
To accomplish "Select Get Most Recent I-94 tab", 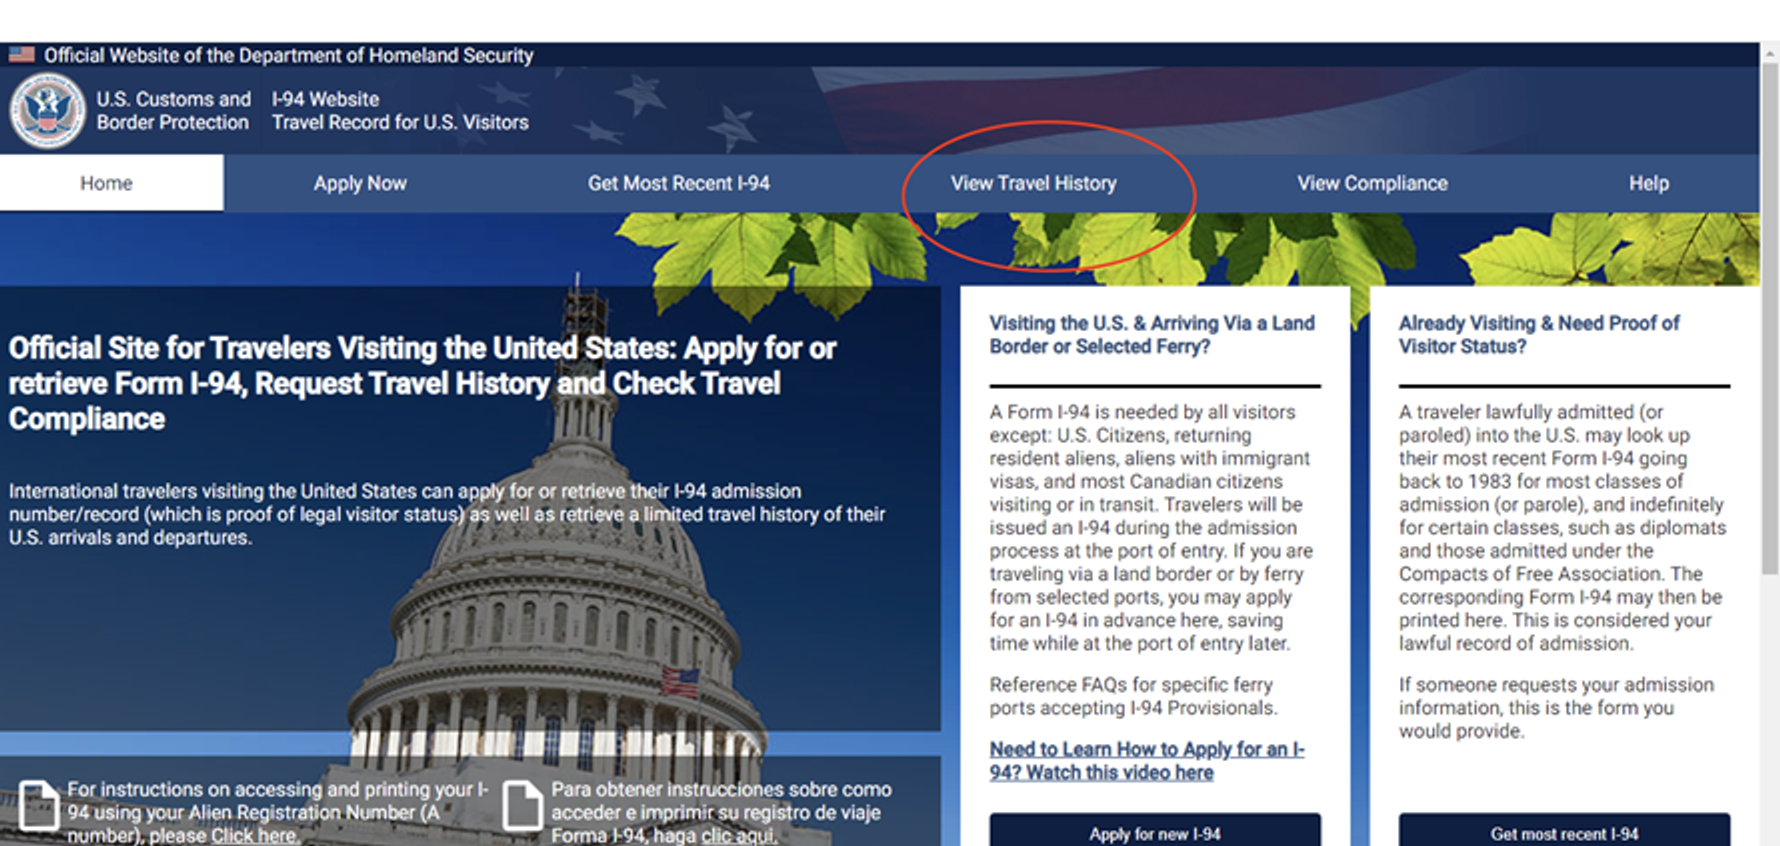I will (x=679, y=183).
